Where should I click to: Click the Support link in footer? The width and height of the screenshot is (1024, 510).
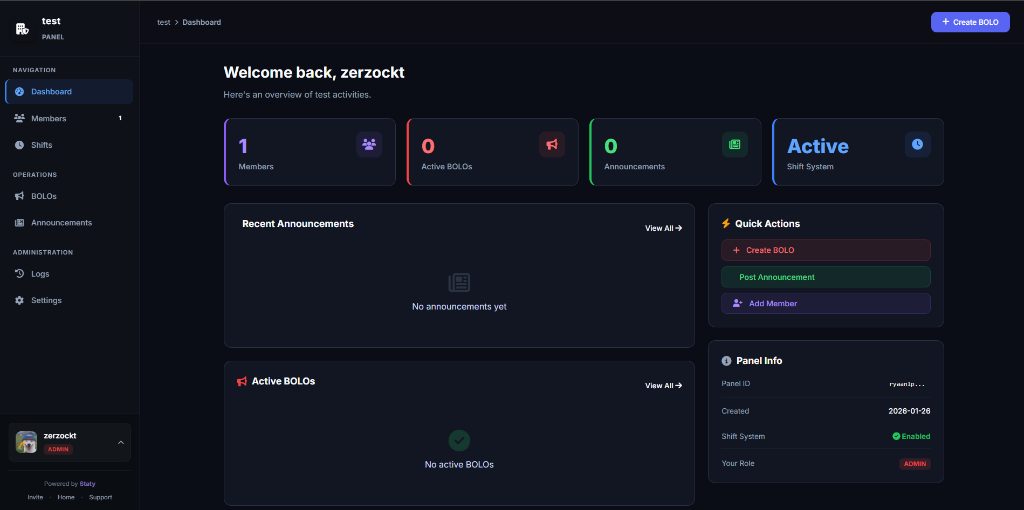100,497
